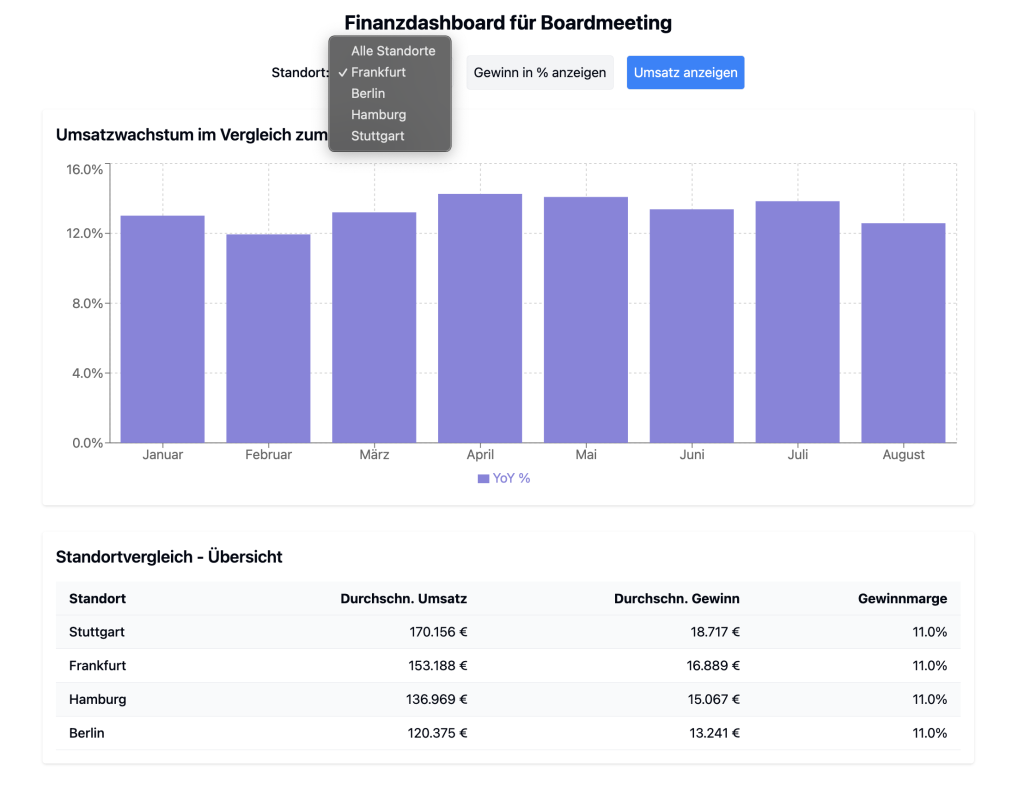Click the 'Durchschn. Gewinn' column header

coord(677,599)
